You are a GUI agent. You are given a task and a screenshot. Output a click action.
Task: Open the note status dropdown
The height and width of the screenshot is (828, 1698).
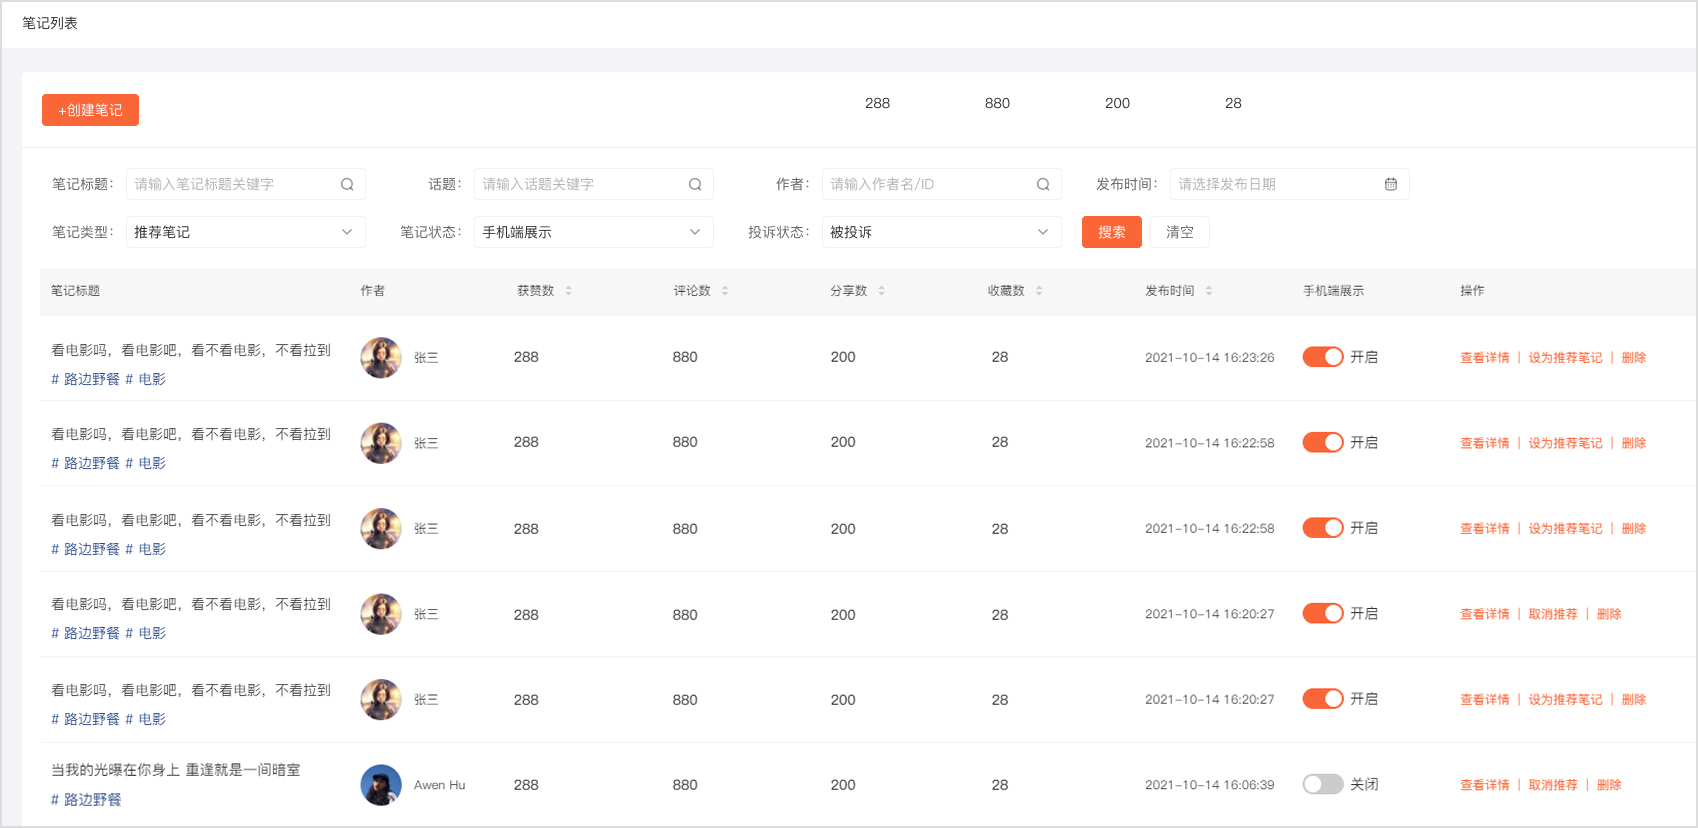(x=593, y=232)
